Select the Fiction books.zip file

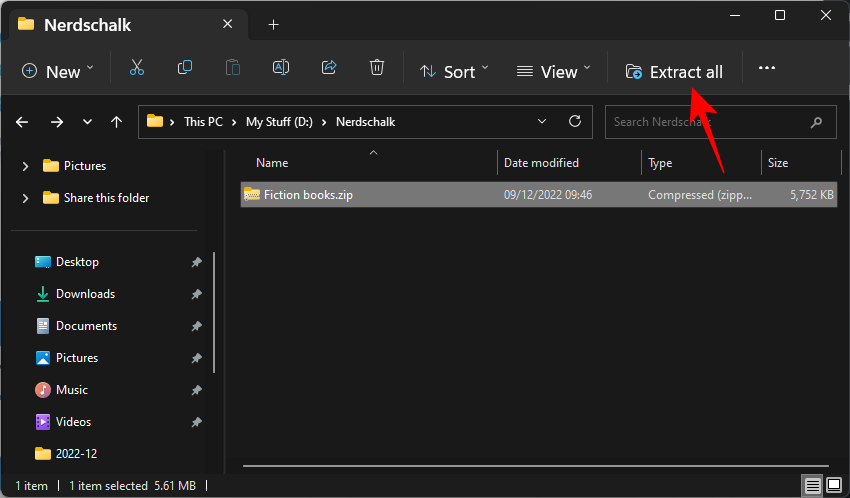point(308,195)
